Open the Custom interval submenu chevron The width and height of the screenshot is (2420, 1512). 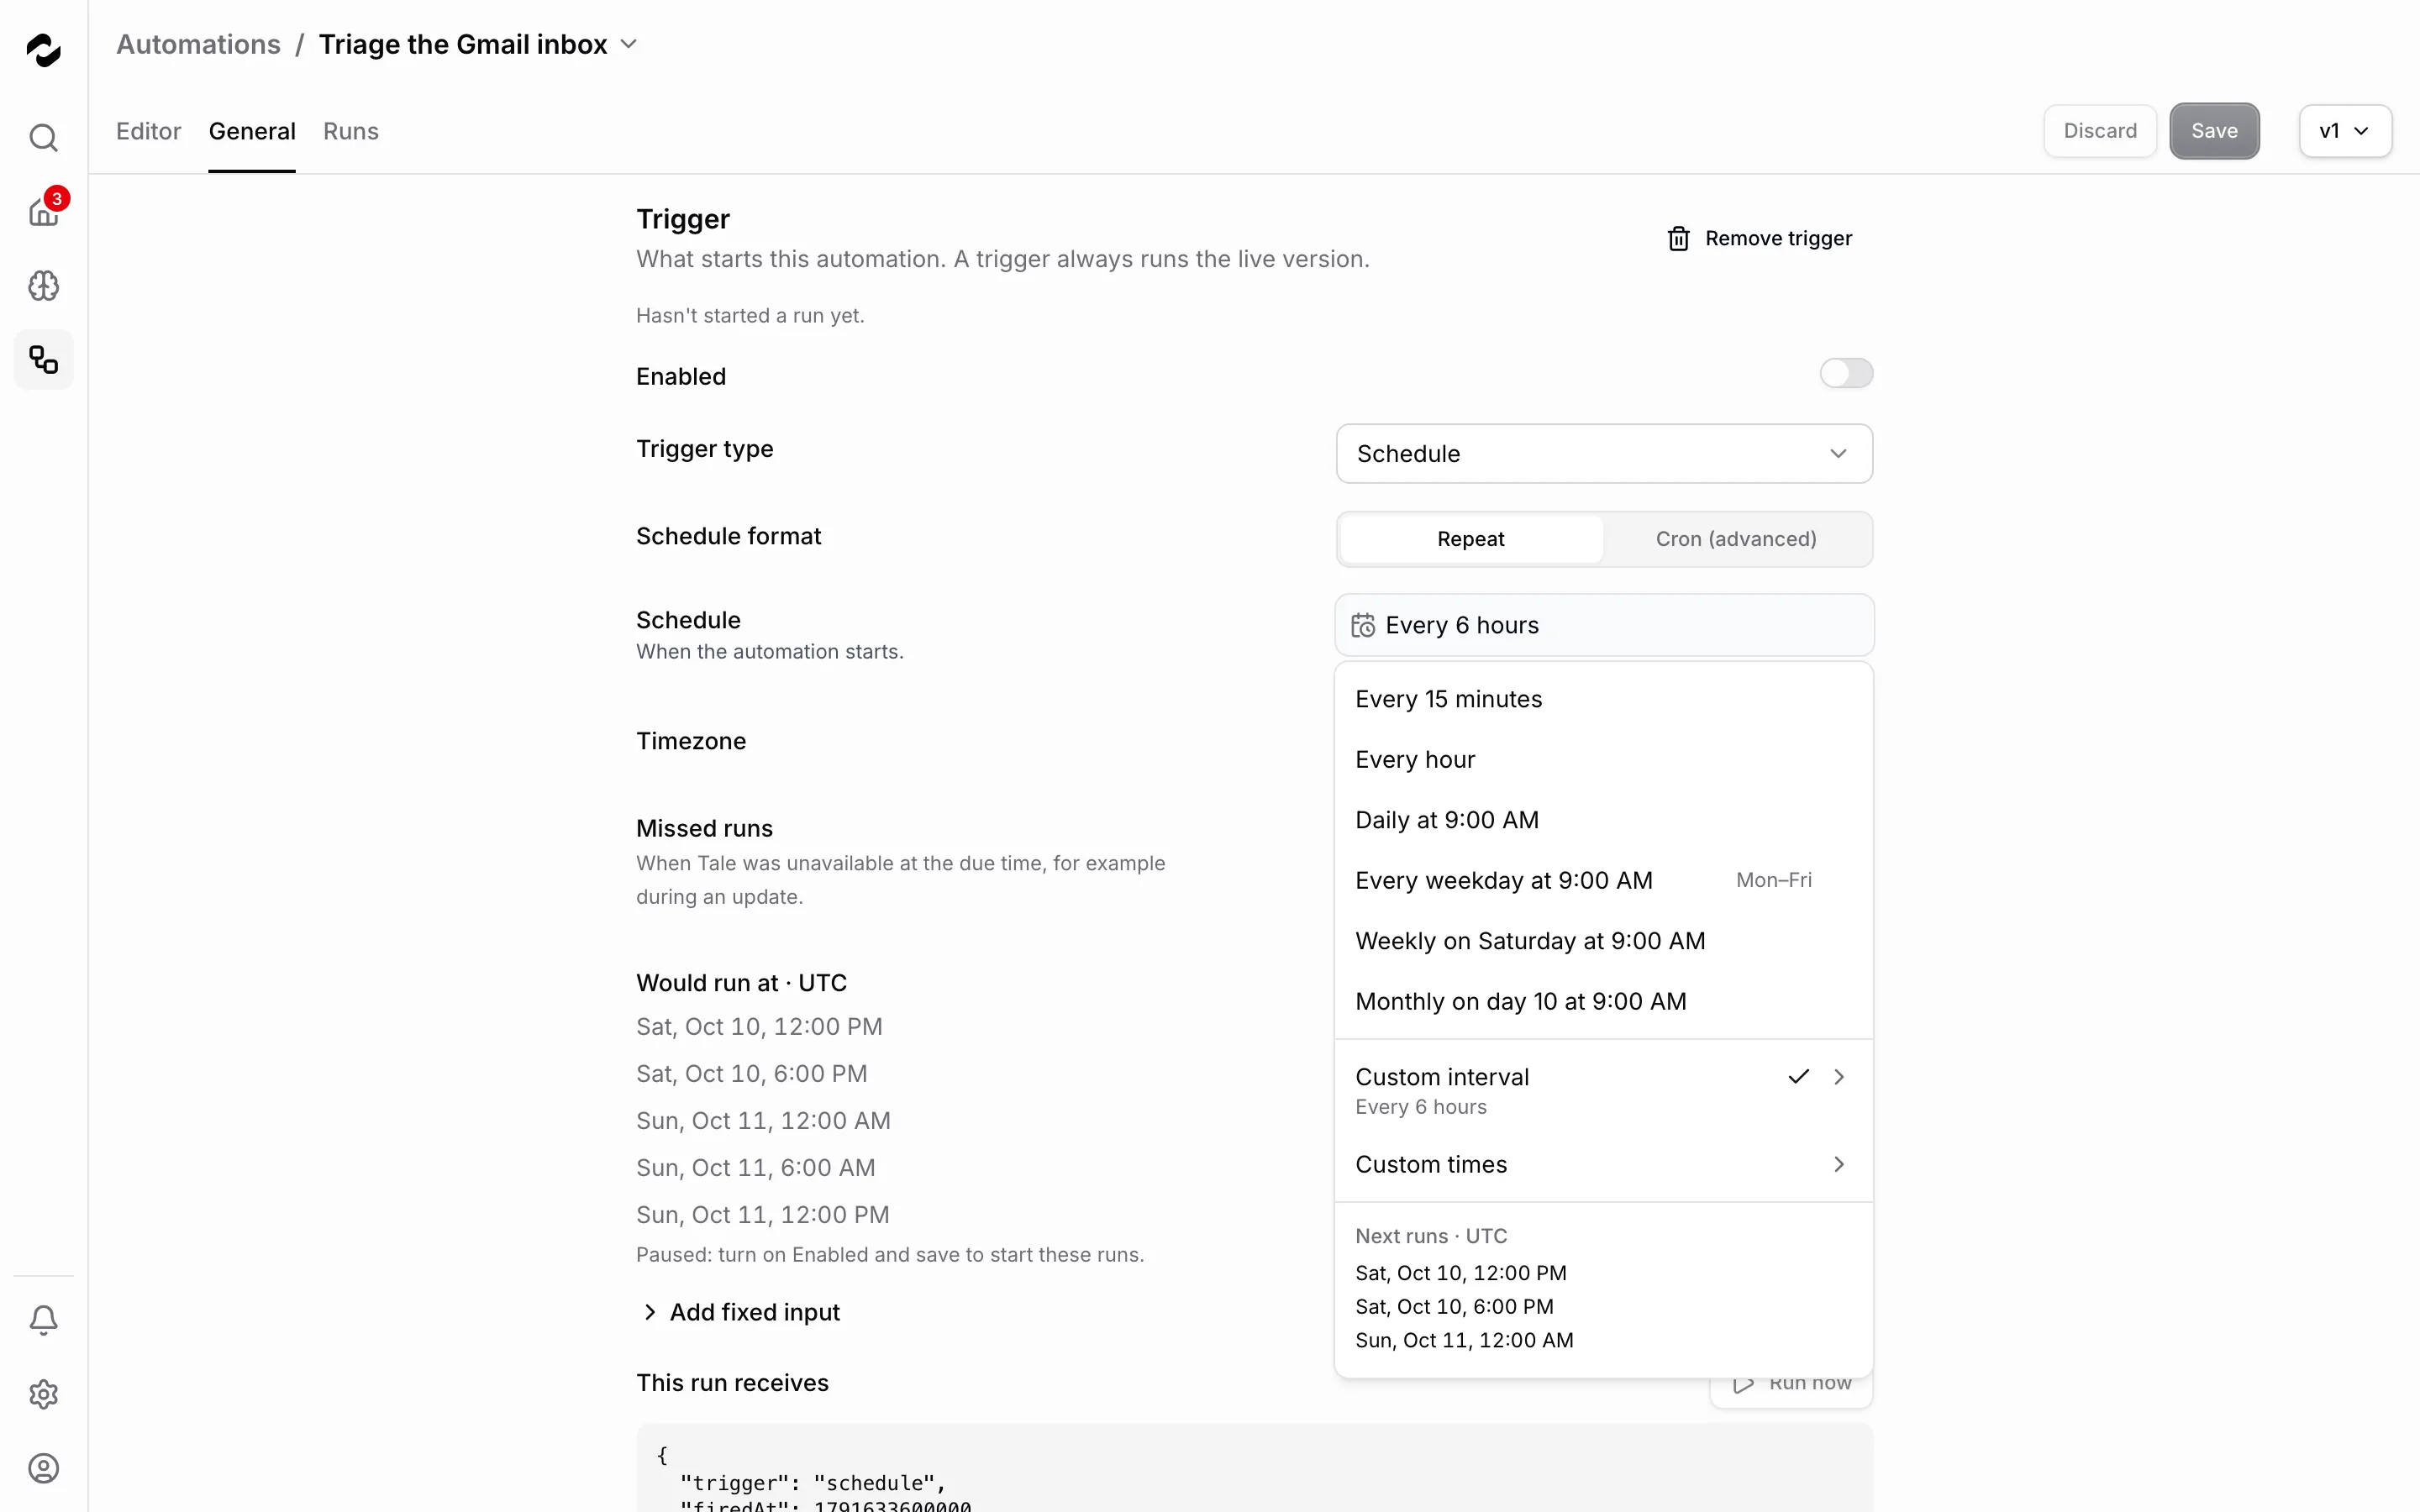[1838, 1077]
